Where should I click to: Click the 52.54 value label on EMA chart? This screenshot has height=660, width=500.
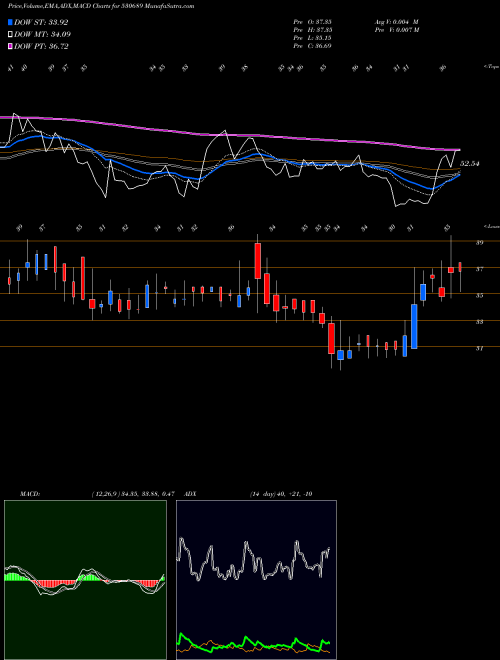[x=470, y=164]
